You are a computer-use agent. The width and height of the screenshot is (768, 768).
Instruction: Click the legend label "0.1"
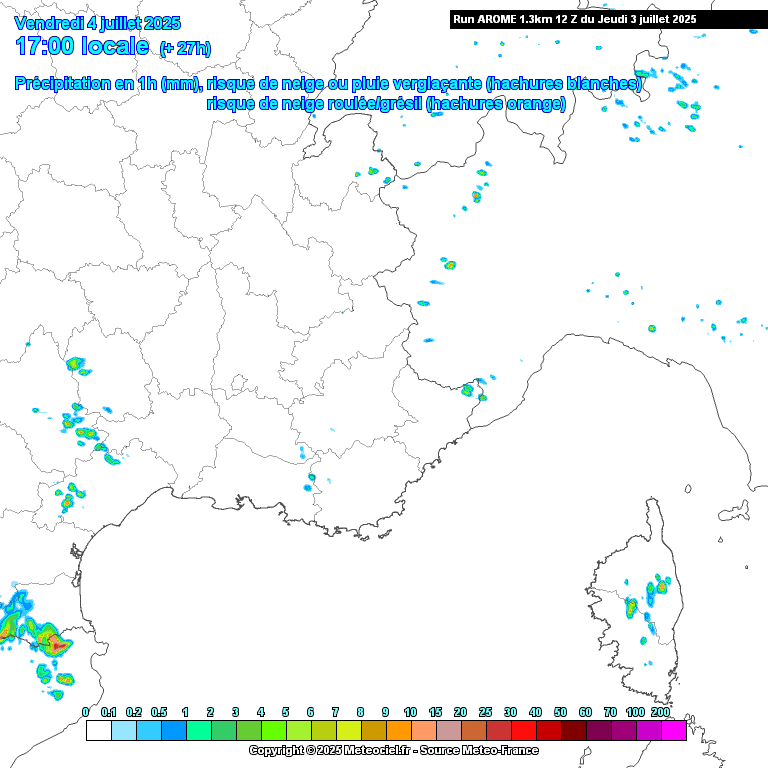pyautogui.click(x=108, y=712)
